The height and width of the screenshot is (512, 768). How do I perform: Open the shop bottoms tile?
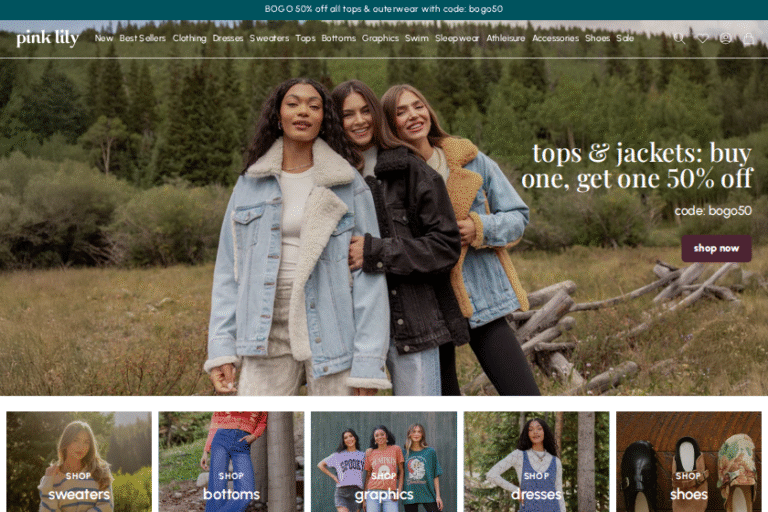231,462
